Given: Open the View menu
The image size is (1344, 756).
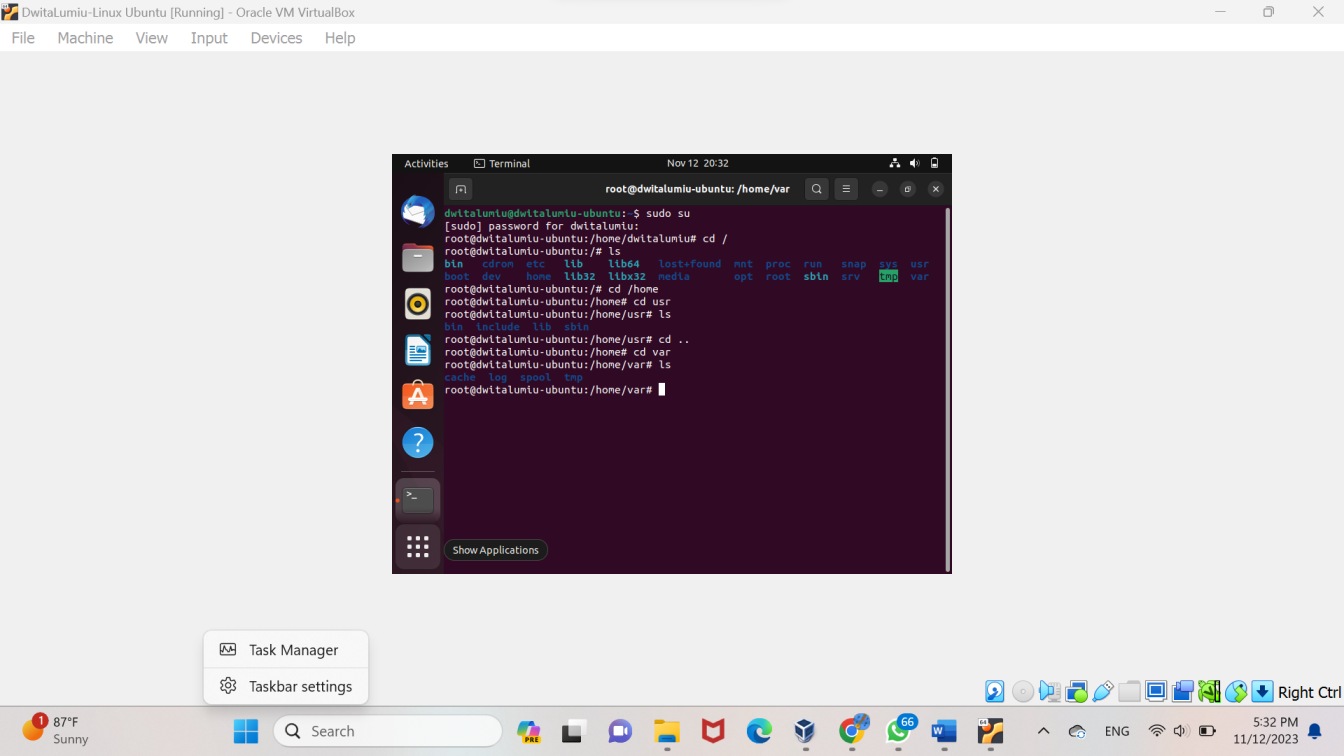Looking at the screenshot, I should click(152, 38).
